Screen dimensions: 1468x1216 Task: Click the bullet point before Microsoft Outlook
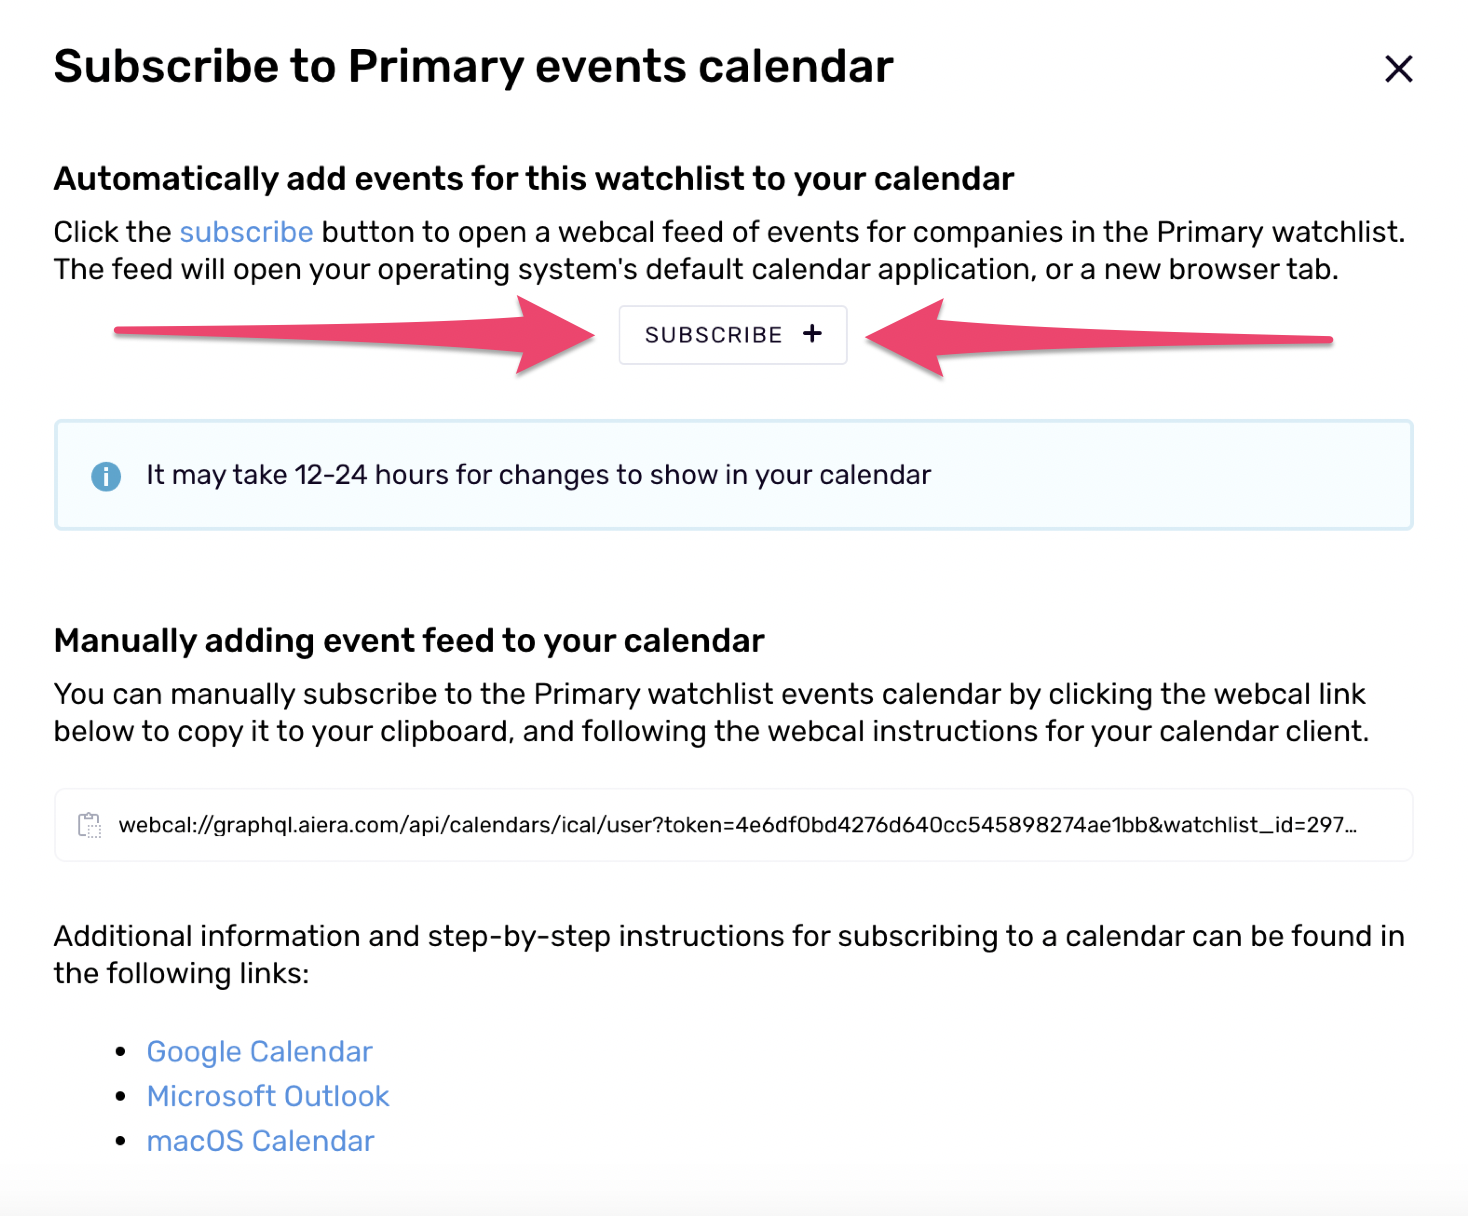point(121,1096)
